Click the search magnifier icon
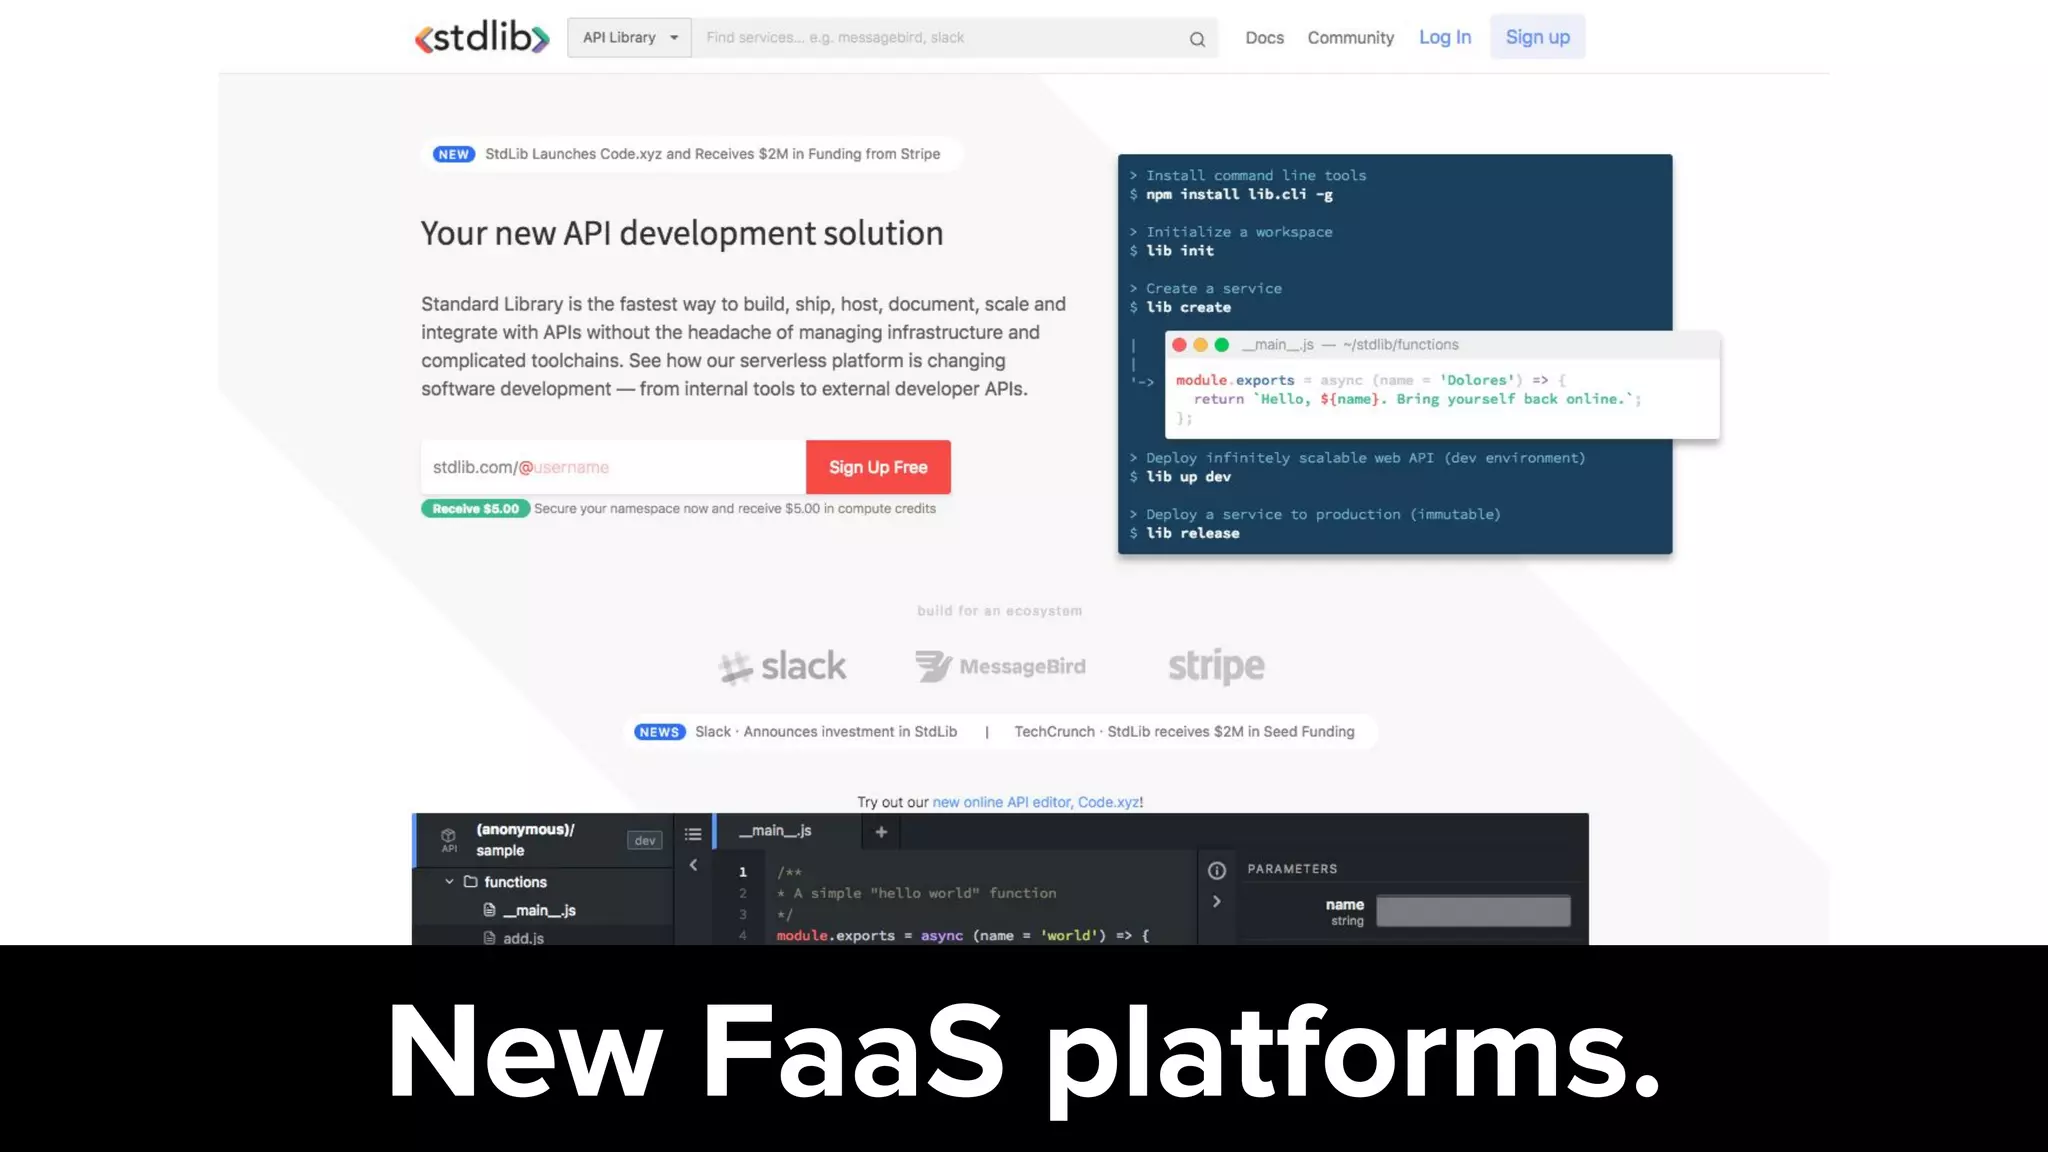 coord(1197,39)
